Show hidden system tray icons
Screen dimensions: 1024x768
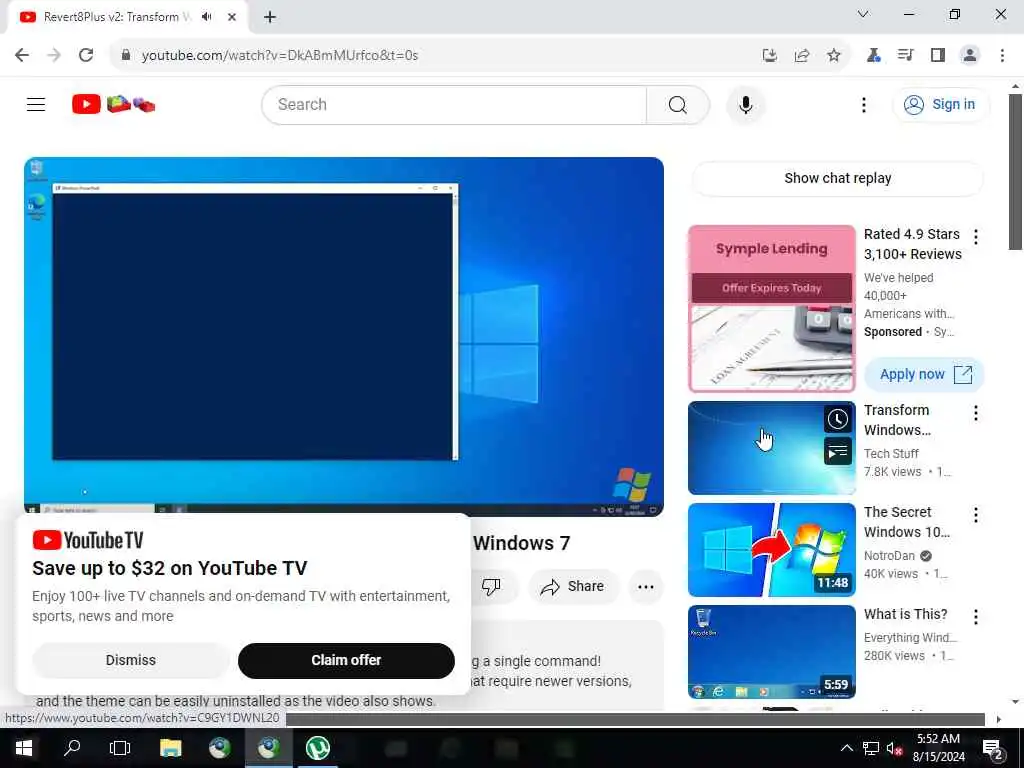point(846,748)
